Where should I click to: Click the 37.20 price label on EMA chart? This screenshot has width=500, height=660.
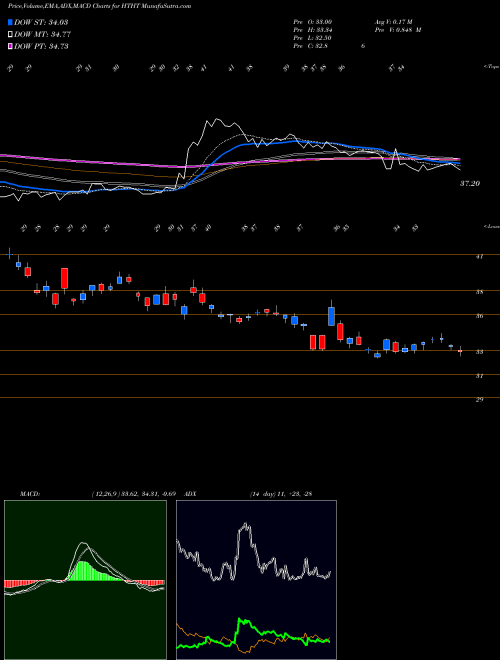pos(470,184)
